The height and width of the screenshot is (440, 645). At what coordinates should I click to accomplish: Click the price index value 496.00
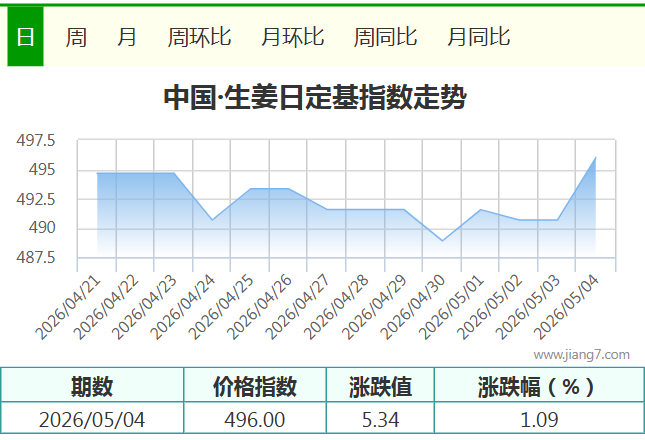(255, 420)
